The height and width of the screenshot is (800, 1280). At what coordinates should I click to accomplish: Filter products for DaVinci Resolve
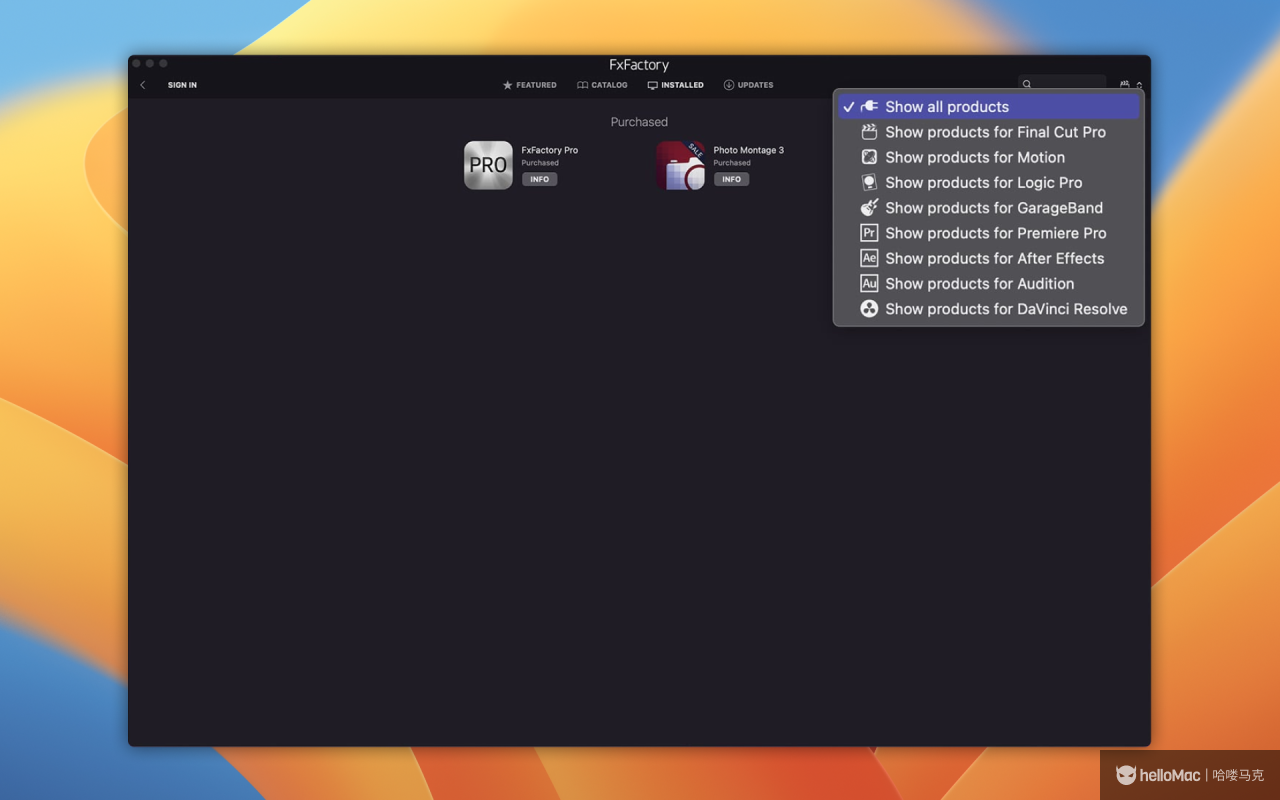[x=989, y=309]
